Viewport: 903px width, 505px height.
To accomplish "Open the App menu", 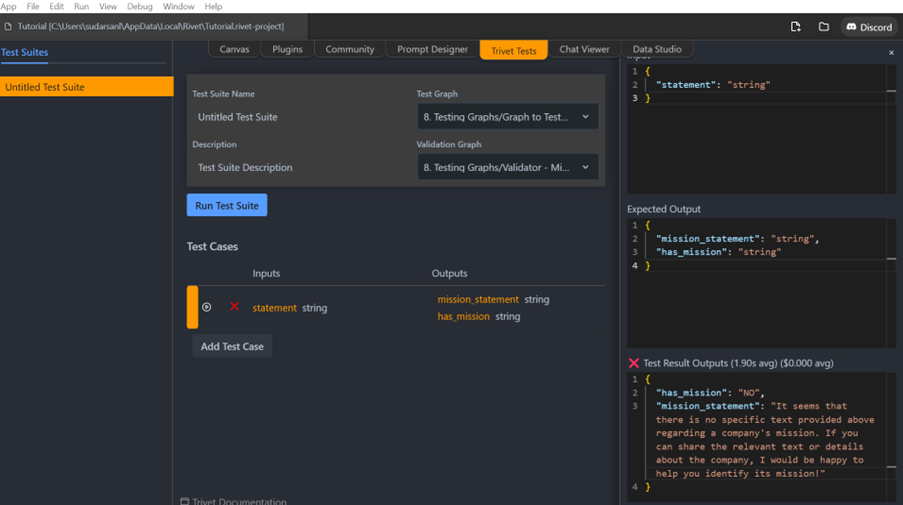I will (x=9, y=6).
